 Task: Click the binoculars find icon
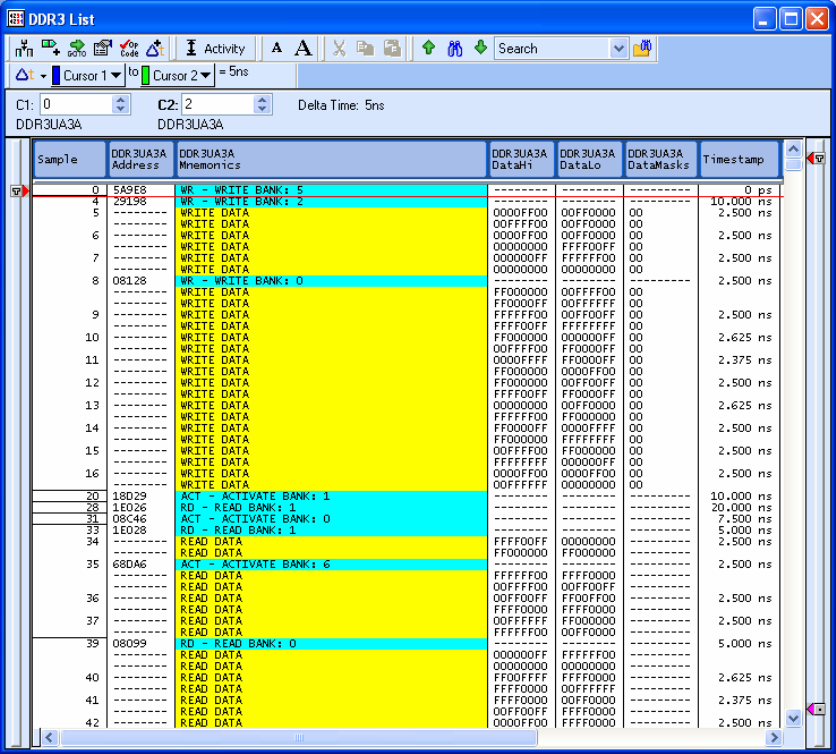pyautogui.click(x=455, y=48)
